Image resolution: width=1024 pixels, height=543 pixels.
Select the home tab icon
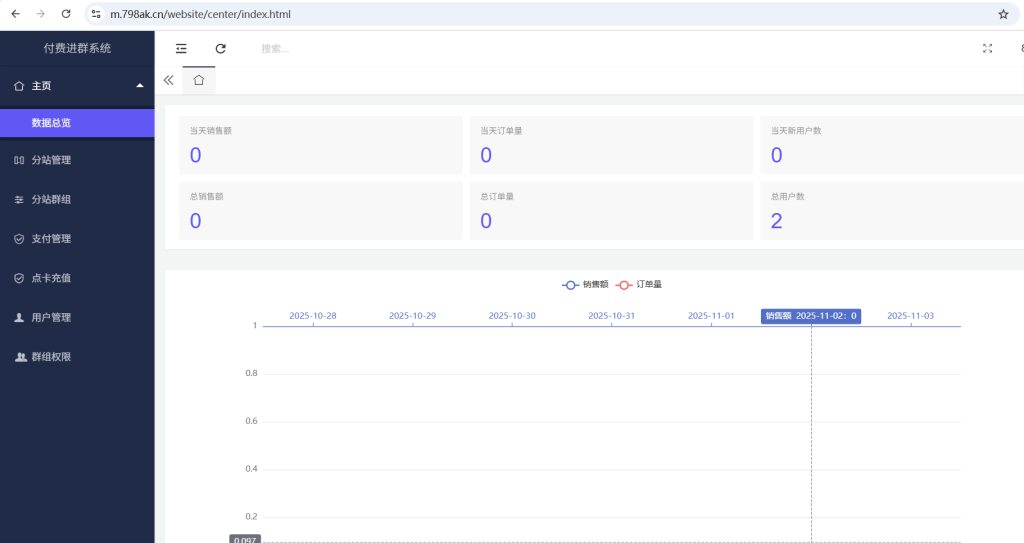(199, 80)
